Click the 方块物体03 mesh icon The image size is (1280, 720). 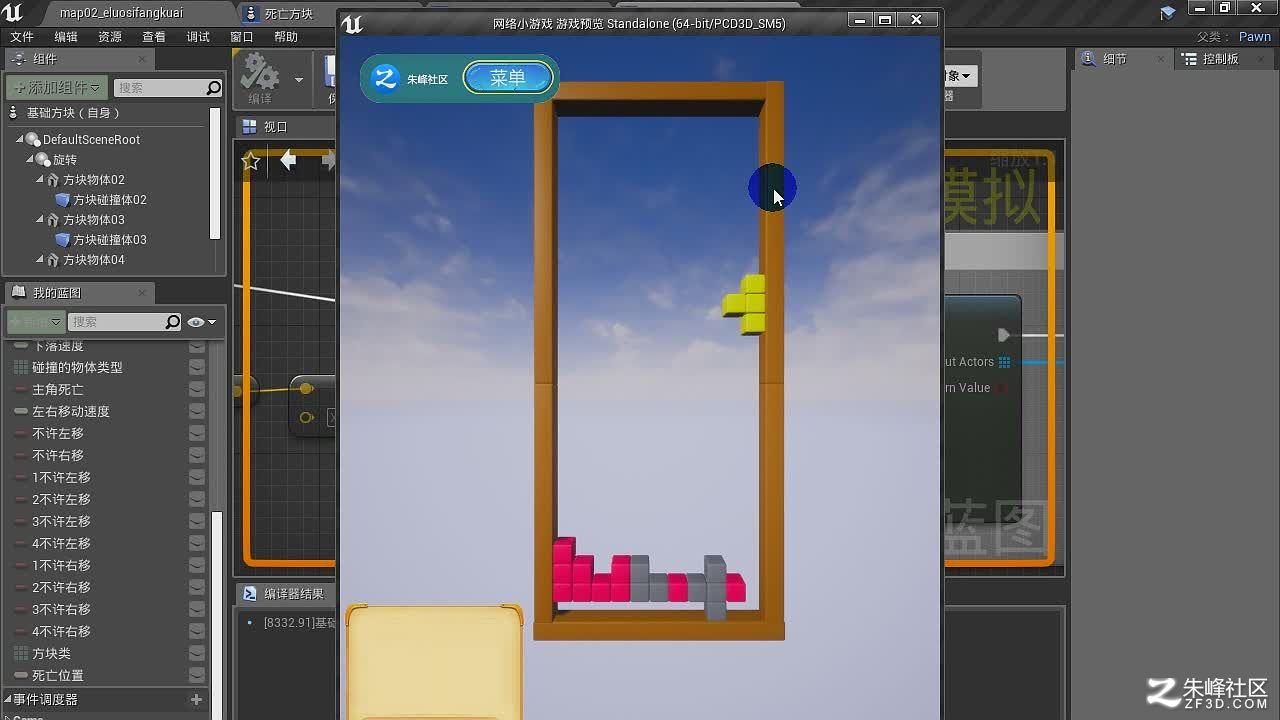tap(53, 219)
